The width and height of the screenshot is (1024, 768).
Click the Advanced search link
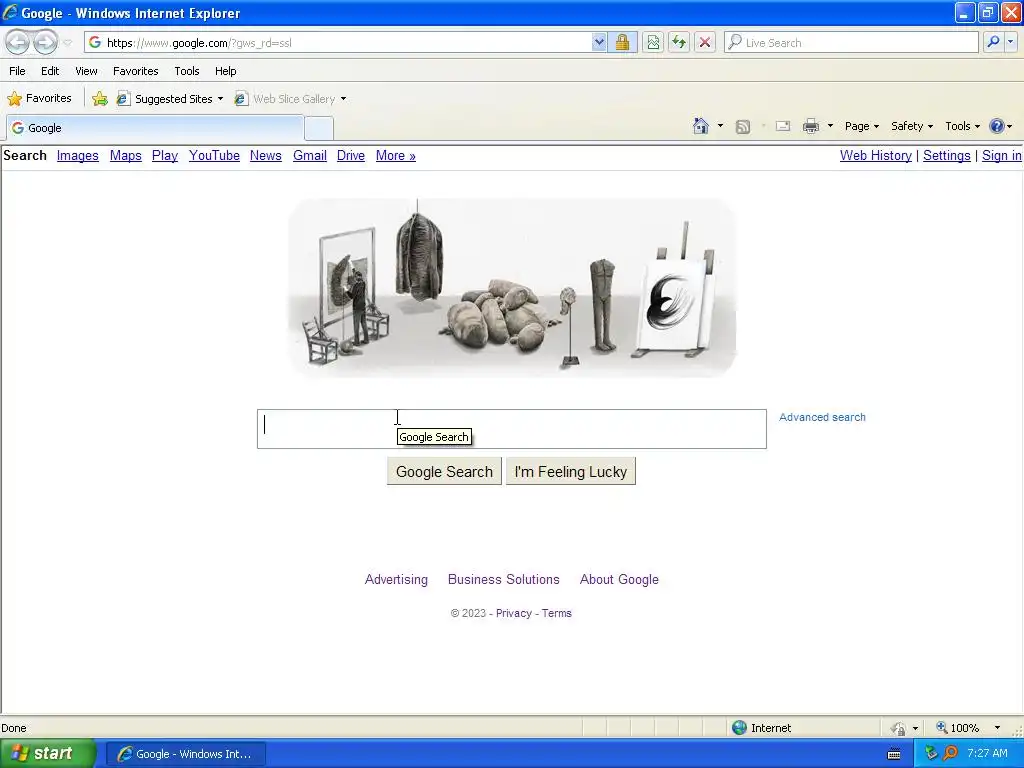(822, 417)
